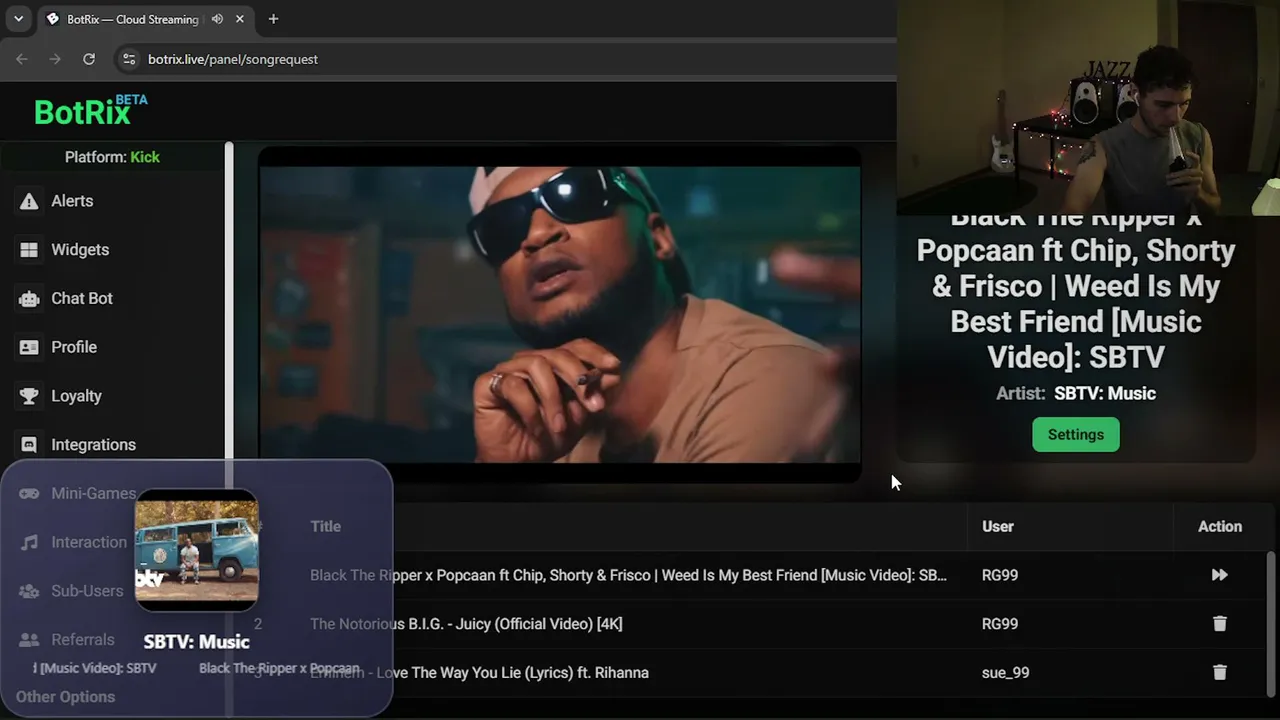1280x720 pixels.
Task: Click the username sue_99
Action: coord(1005,673)
